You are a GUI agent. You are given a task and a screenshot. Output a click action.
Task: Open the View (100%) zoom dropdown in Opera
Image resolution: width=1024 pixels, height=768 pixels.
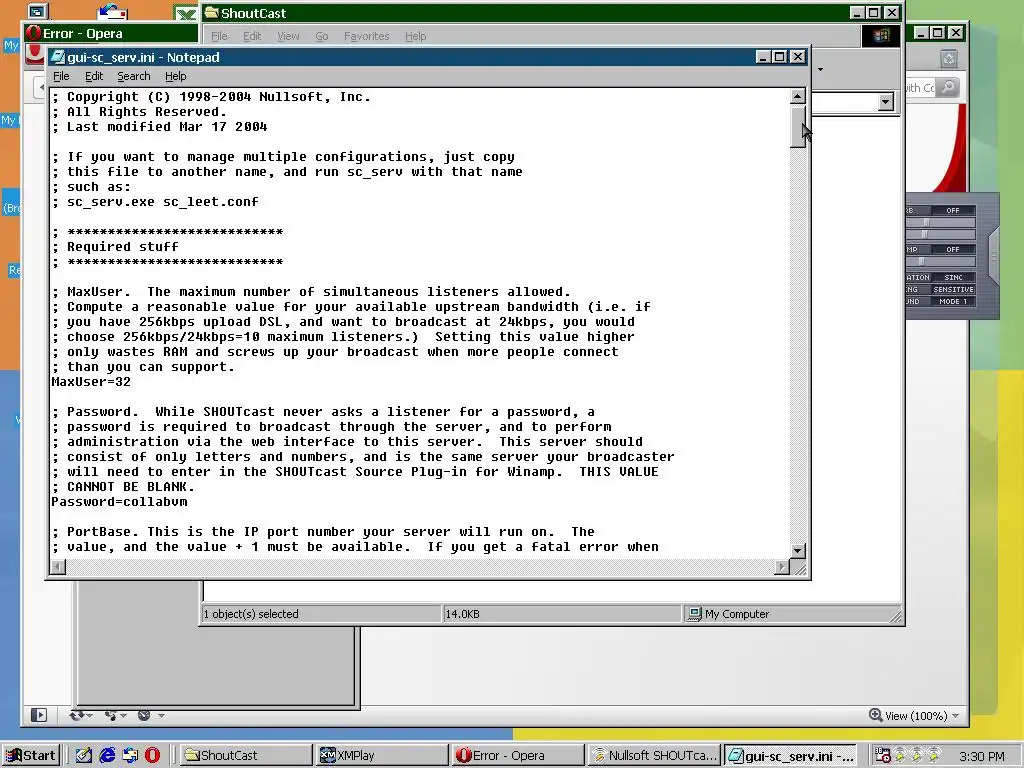point(955,716)
